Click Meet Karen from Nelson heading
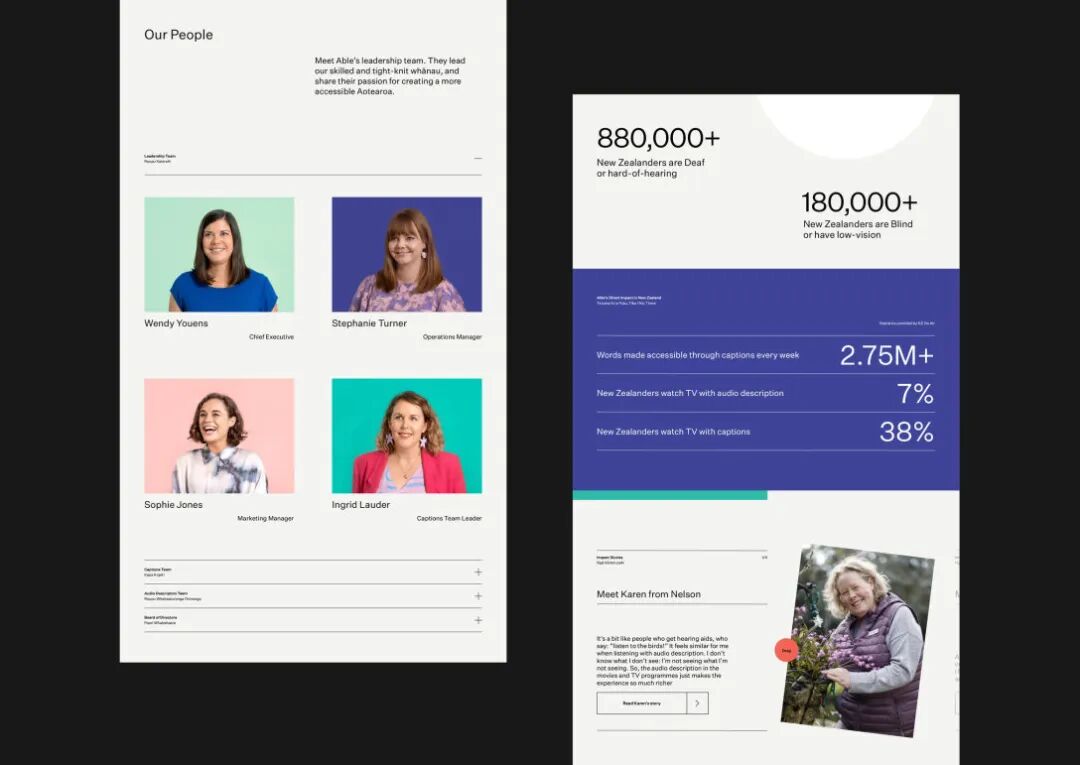The width and height of the screenshot is (1080, 765). (648, 594)
